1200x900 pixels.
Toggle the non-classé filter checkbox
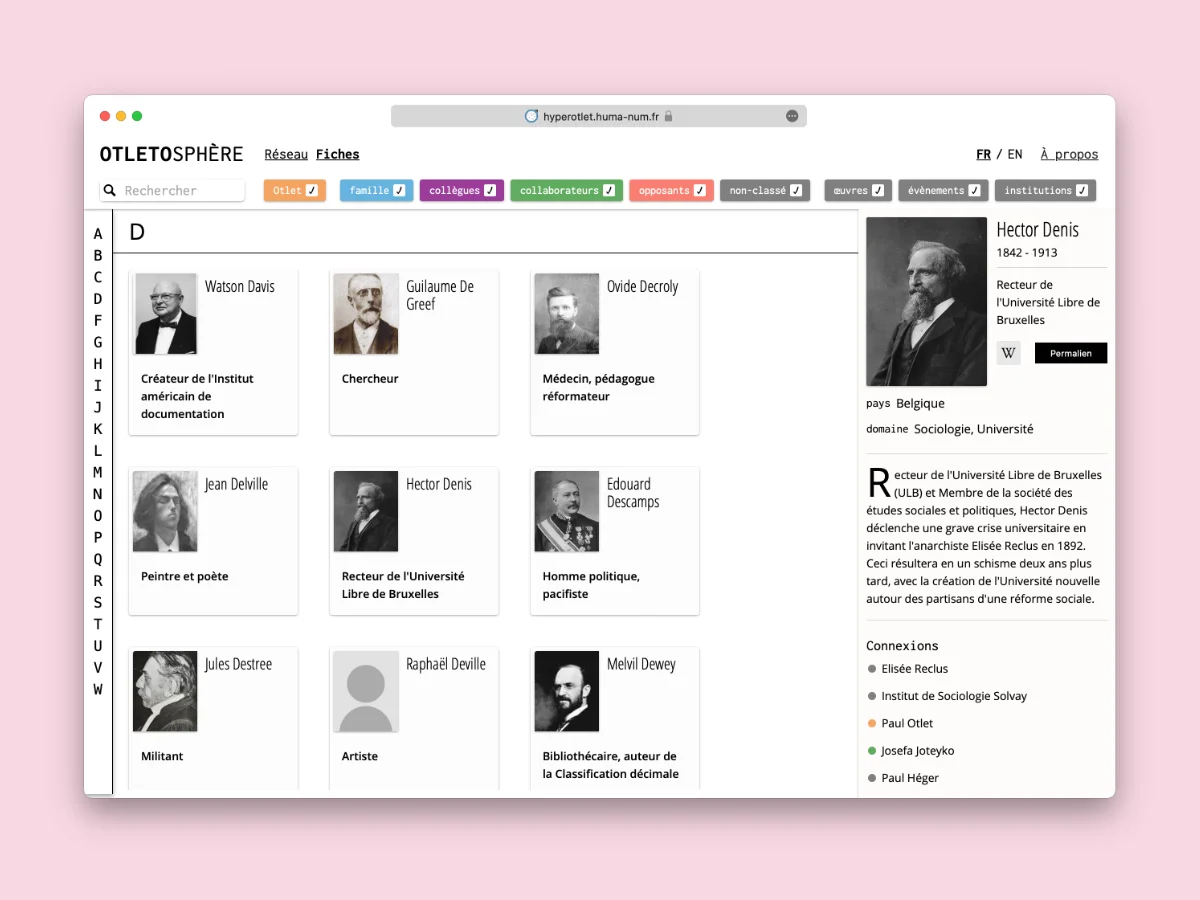coord(796,190)
